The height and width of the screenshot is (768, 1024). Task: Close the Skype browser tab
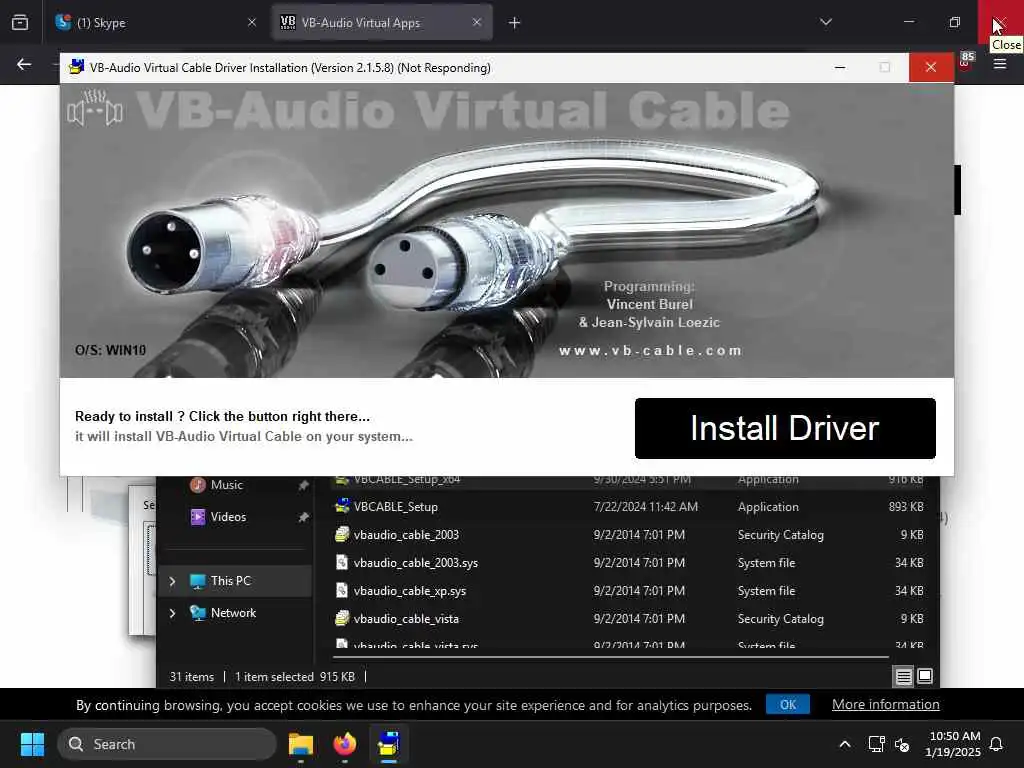coord(251,23)
